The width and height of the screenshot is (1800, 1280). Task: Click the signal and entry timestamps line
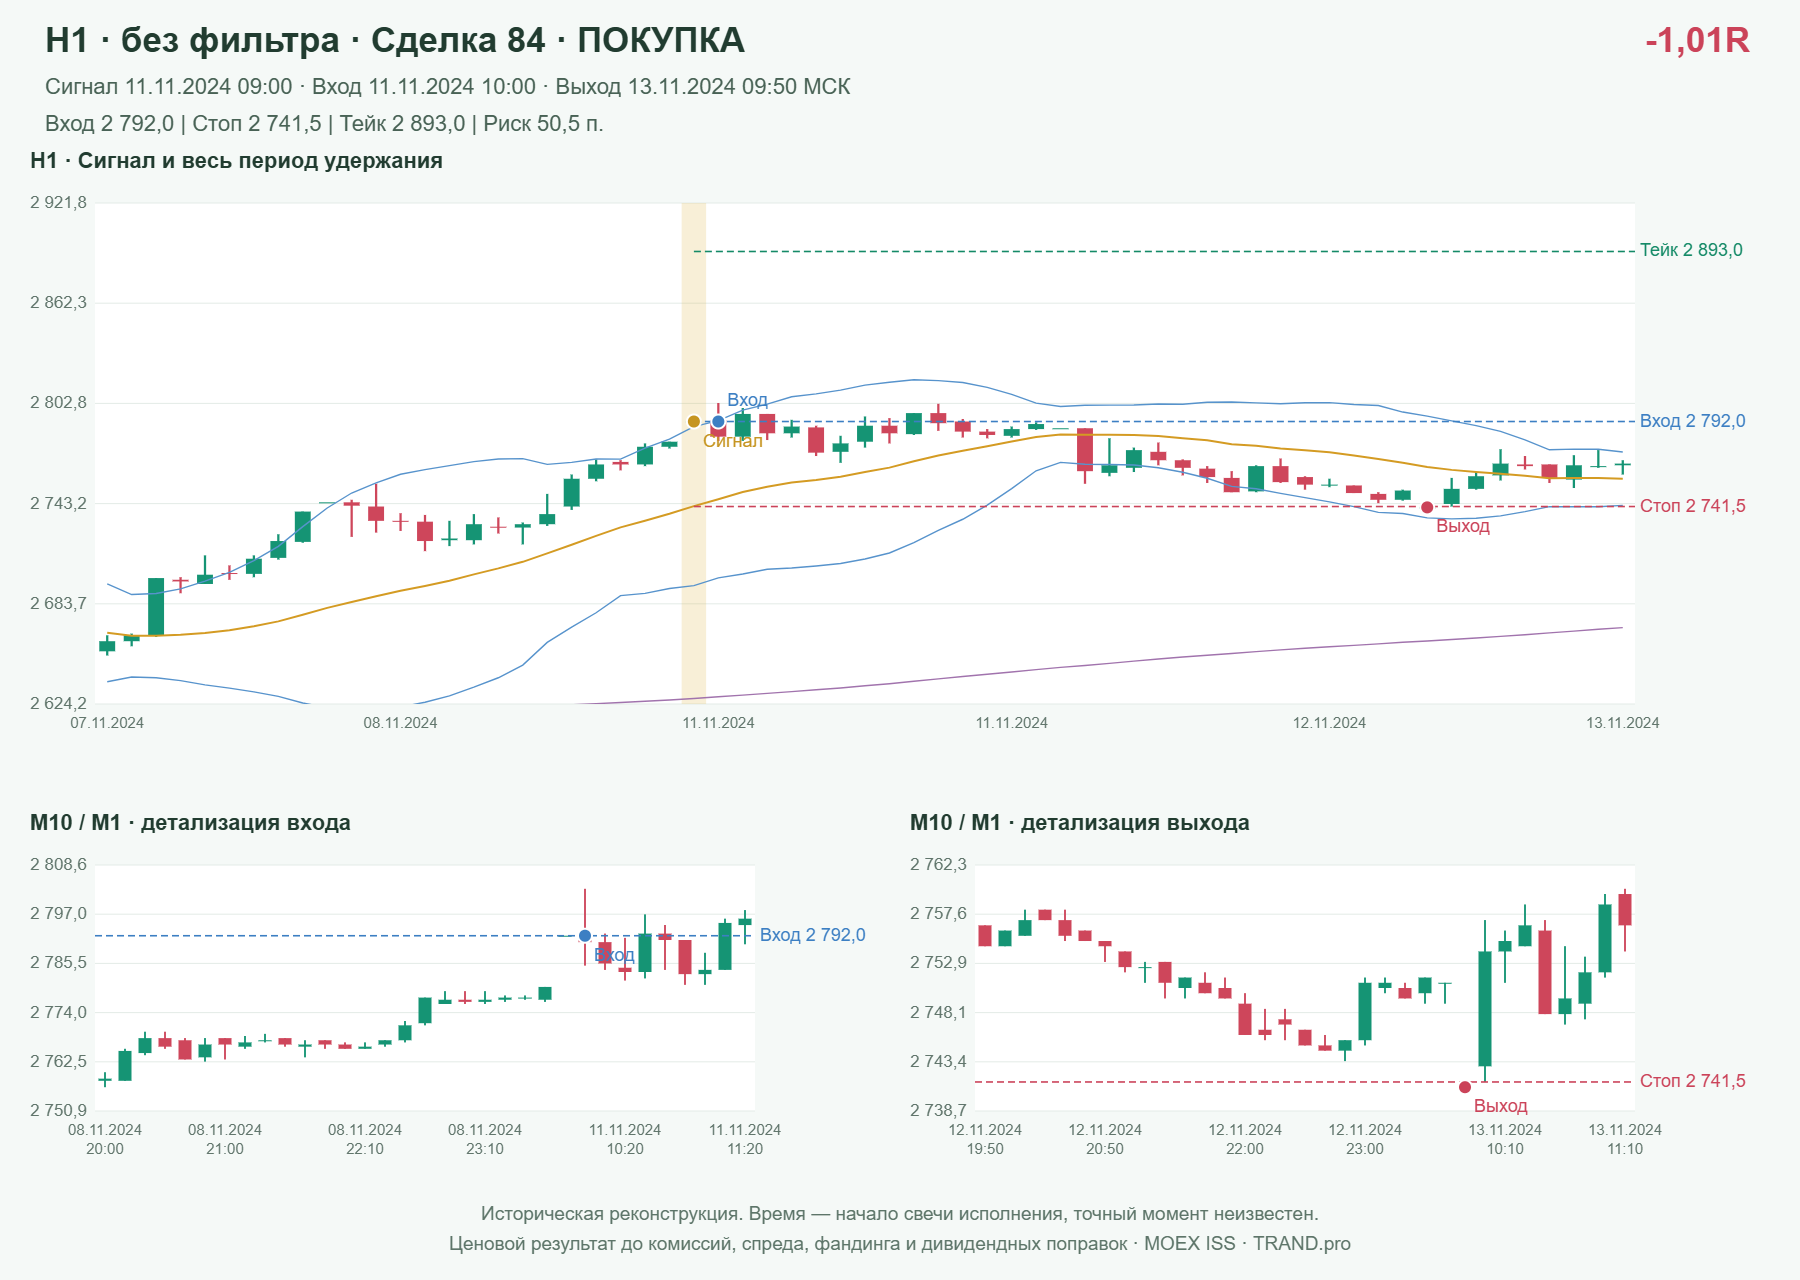(448, 87)
